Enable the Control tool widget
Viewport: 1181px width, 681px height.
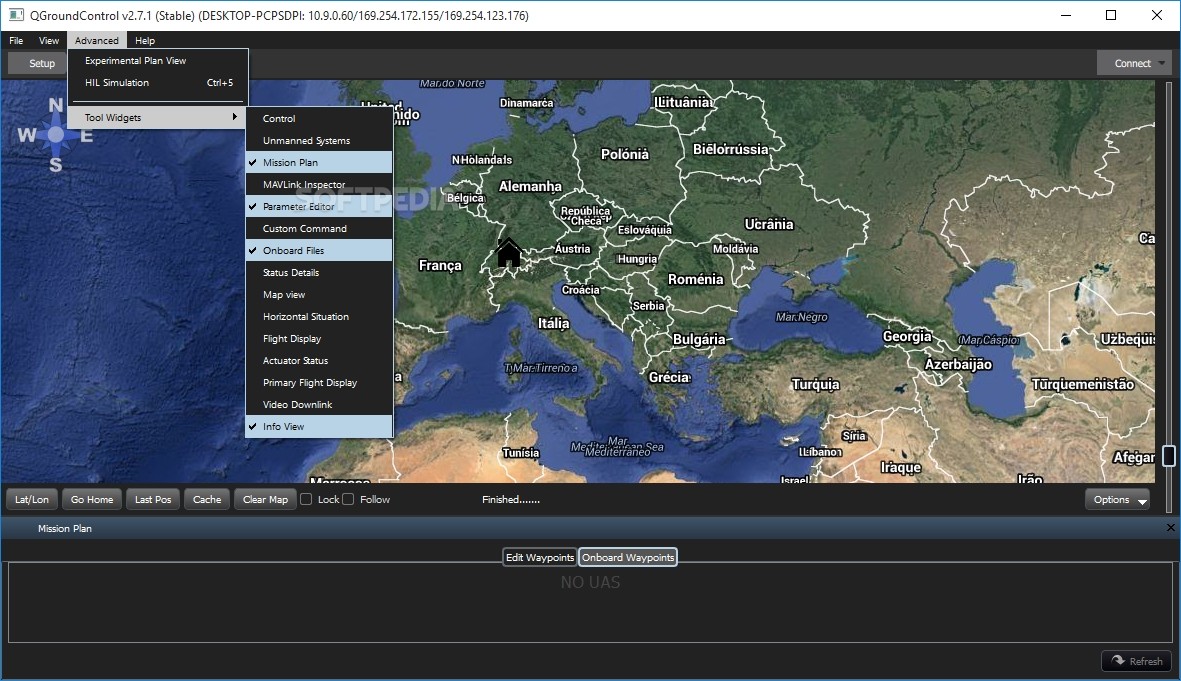(x=319, y=118)
